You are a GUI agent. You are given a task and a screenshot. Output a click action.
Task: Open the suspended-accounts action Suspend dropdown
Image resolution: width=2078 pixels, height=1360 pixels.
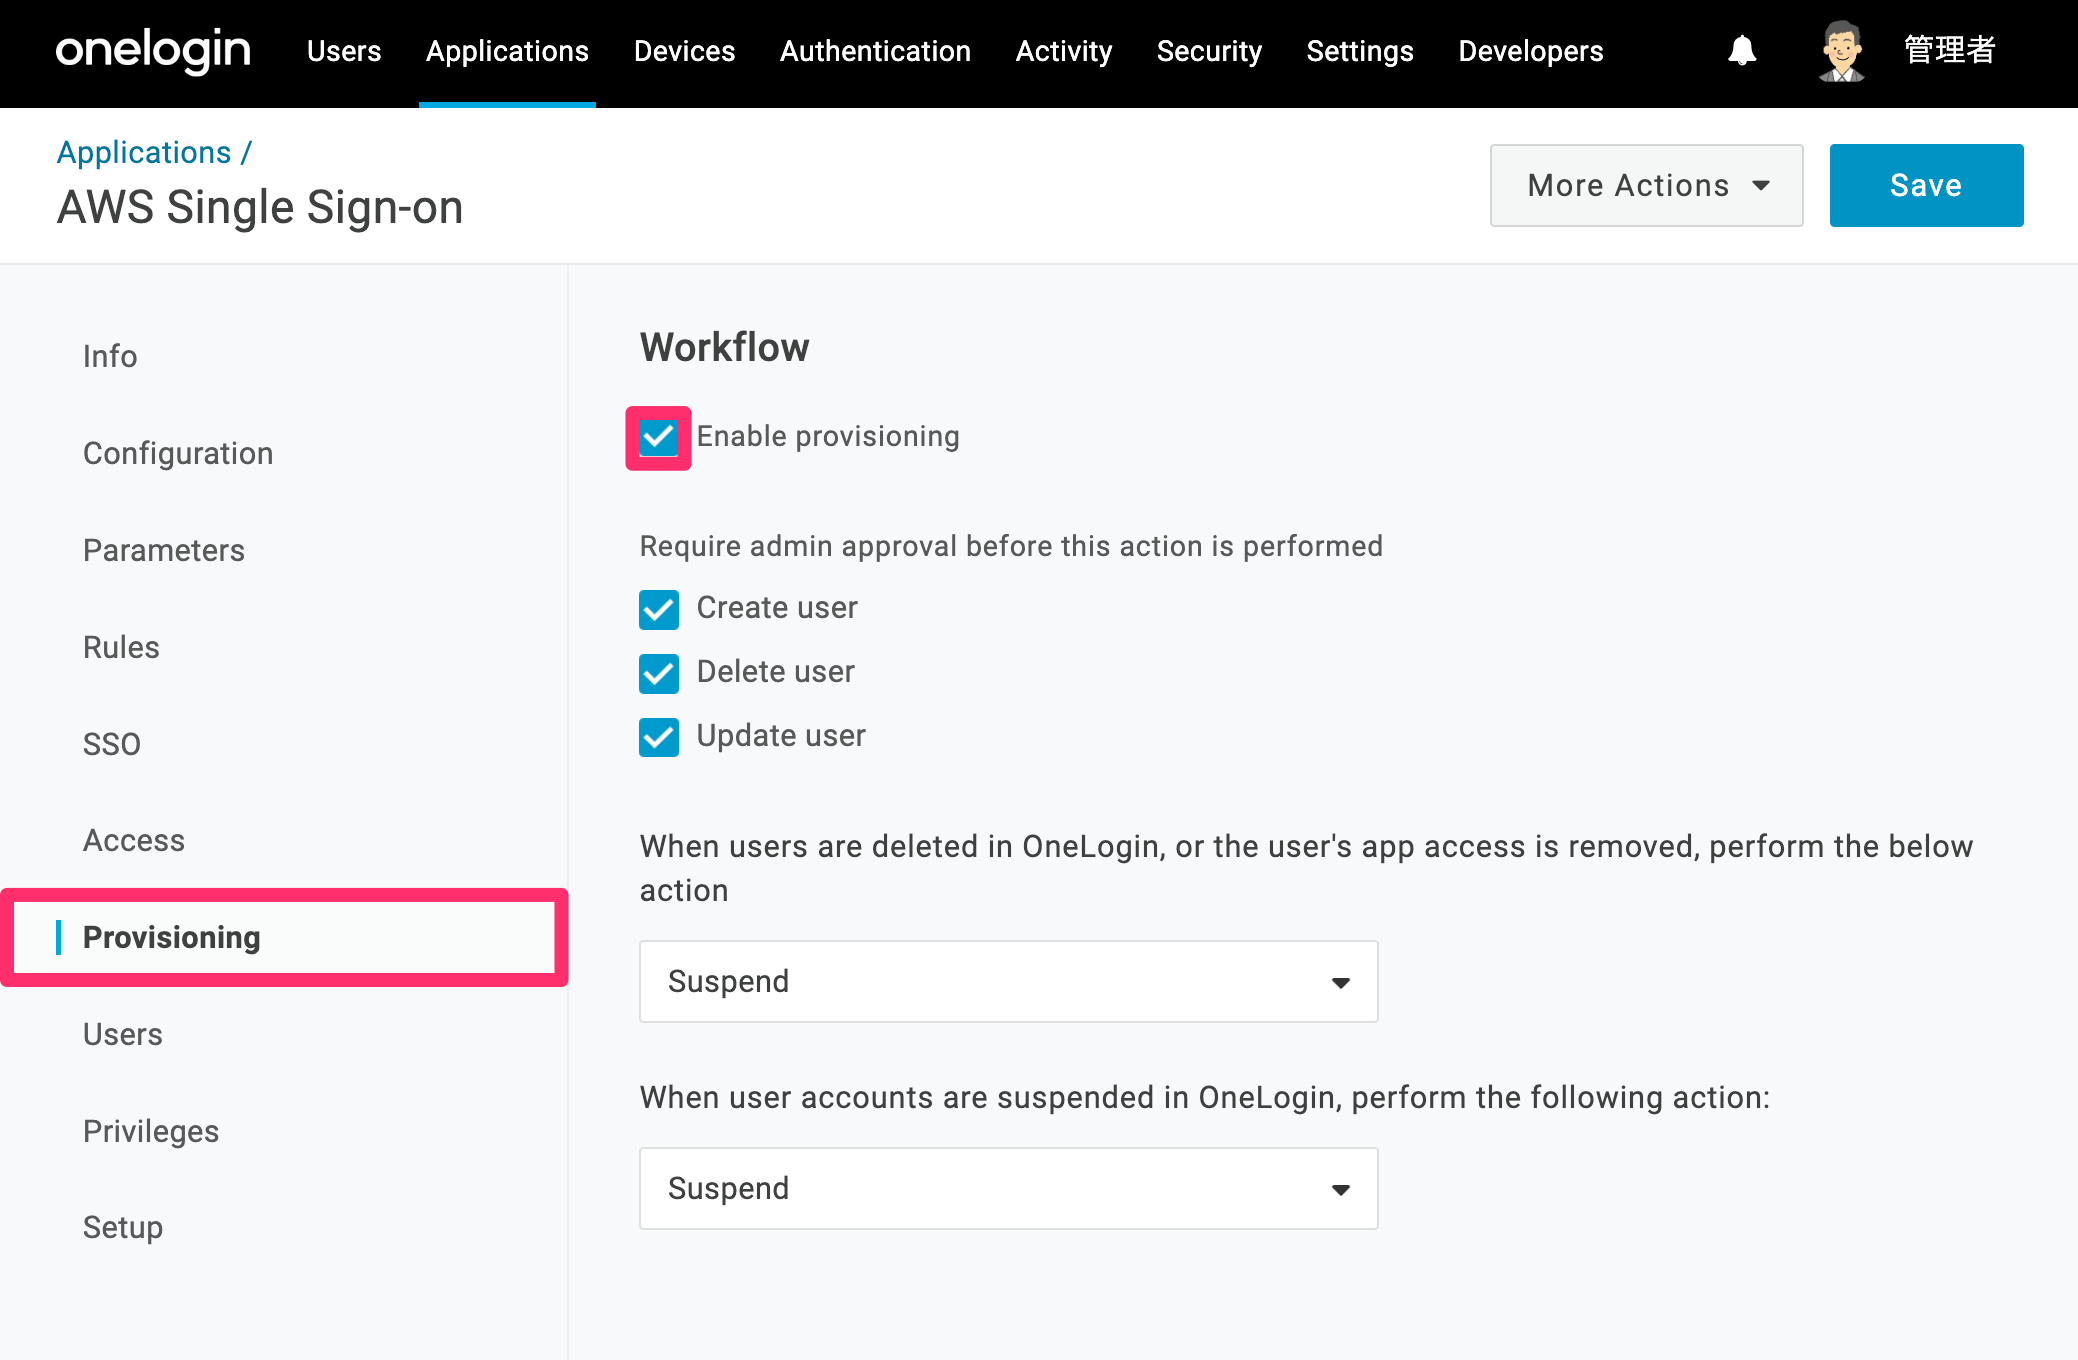(x=1008, y=1188)
